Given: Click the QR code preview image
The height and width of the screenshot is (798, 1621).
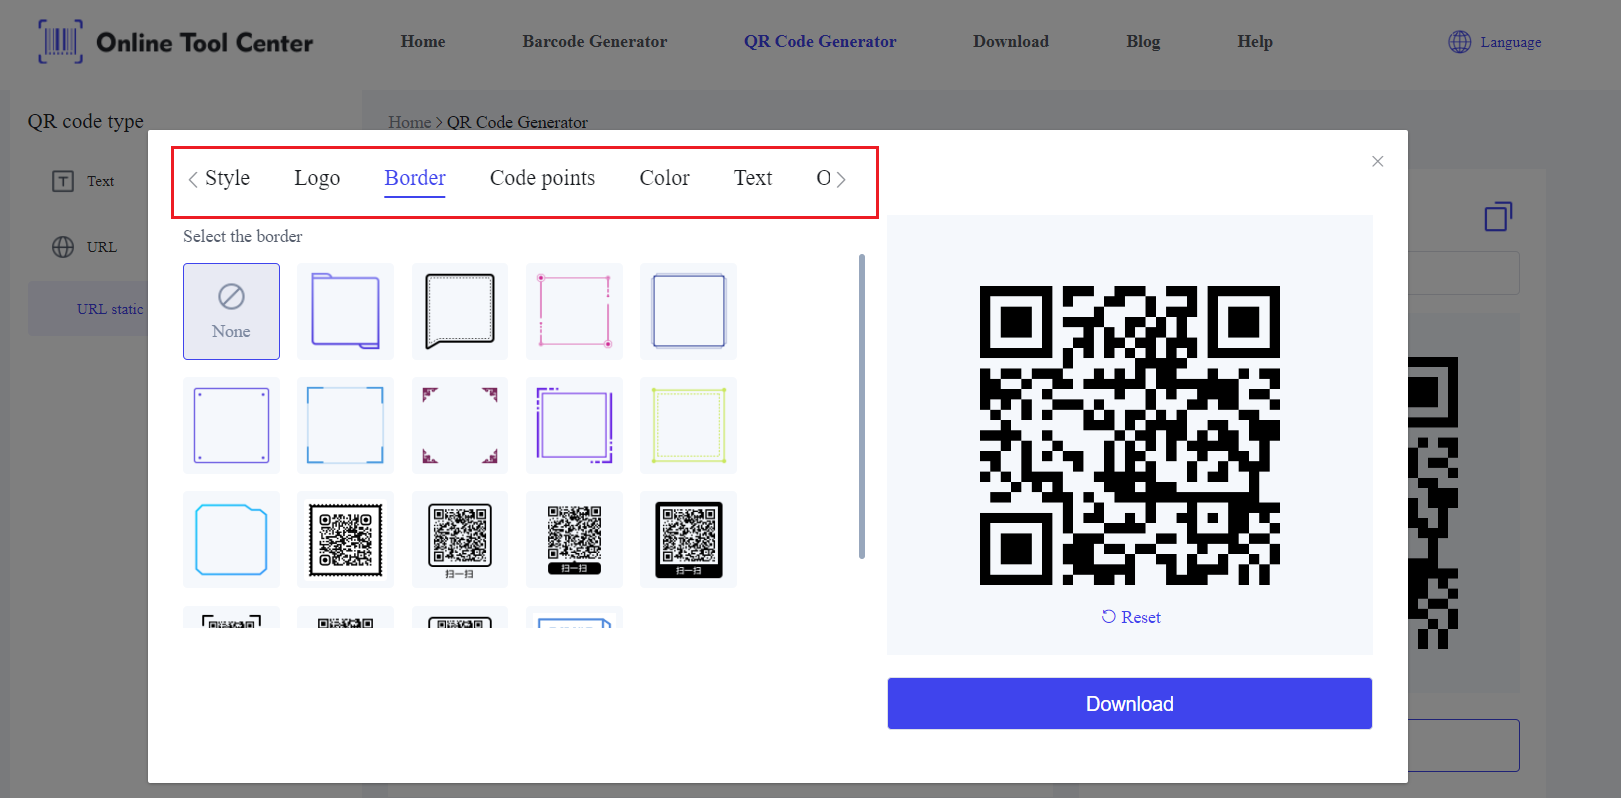Looking at the screenshot, I should 1129,435.
